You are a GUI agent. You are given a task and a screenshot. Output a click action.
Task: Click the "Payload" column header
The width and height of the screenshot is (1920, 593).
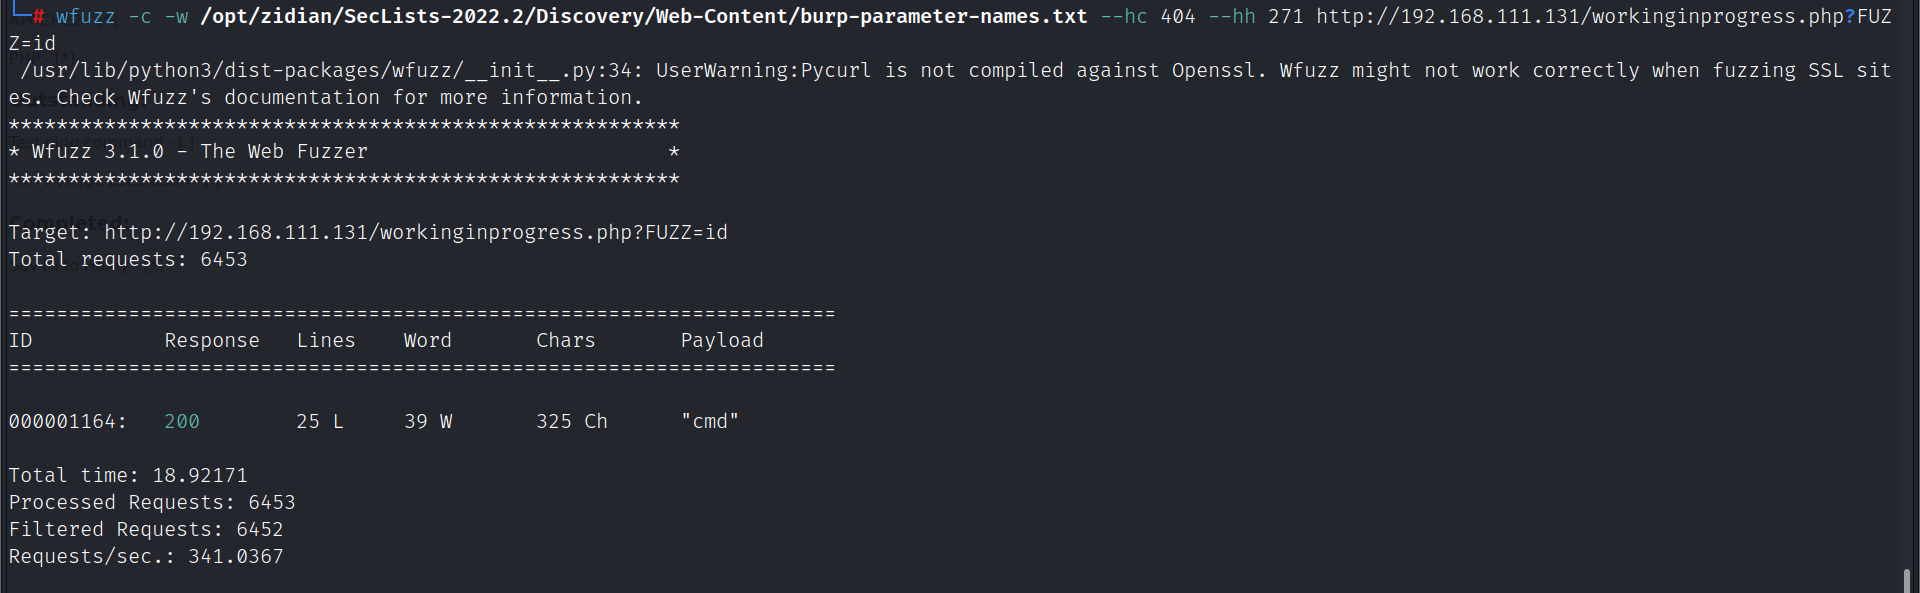tap(722, 341)
